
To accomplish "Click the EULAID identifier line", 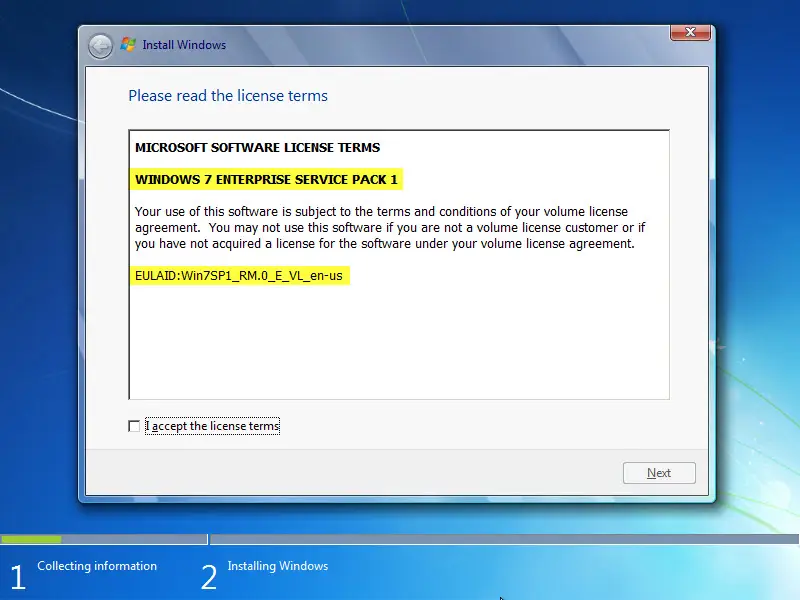I will 239,276.
